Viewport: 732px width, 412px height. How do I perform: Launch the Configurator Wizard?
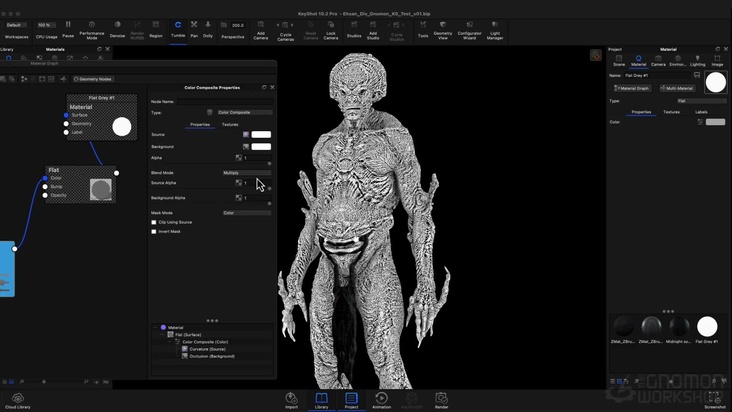pos(469,30)
